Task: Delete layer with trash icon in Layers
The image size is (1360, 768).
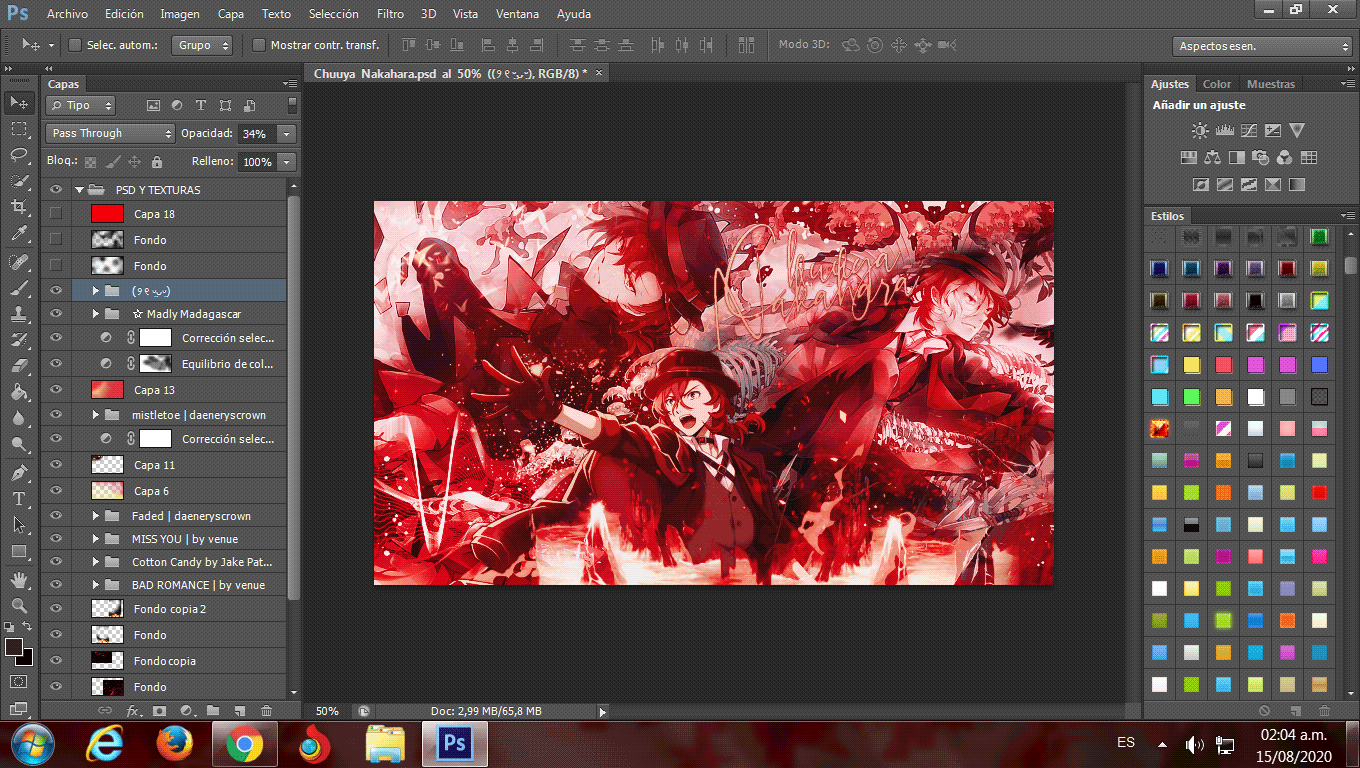Action: (266, 711)
